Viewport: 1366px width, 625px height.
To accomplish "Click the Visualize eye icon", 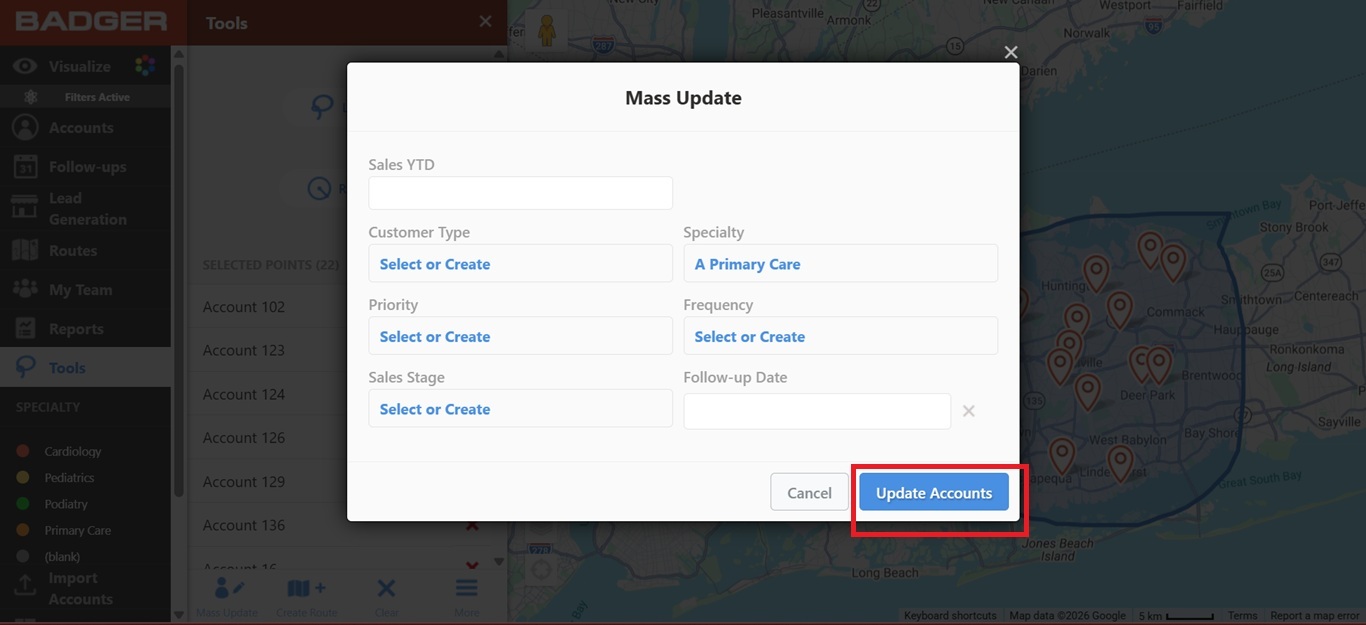I will [25, 66].
